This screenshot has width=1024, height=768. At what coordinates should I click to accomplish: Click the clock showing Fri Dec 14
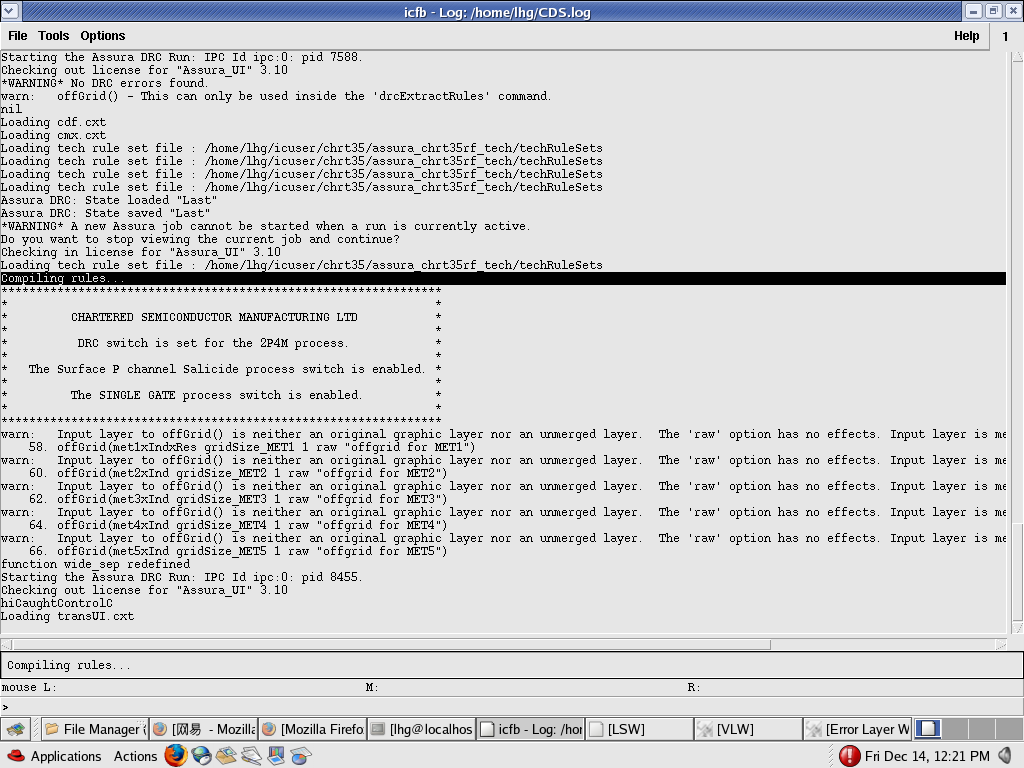(x=927, y=756)
